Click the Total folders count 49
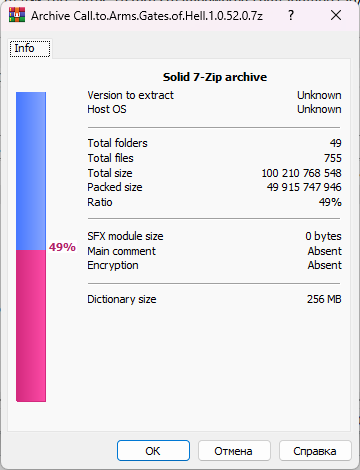 coord(336,143)
